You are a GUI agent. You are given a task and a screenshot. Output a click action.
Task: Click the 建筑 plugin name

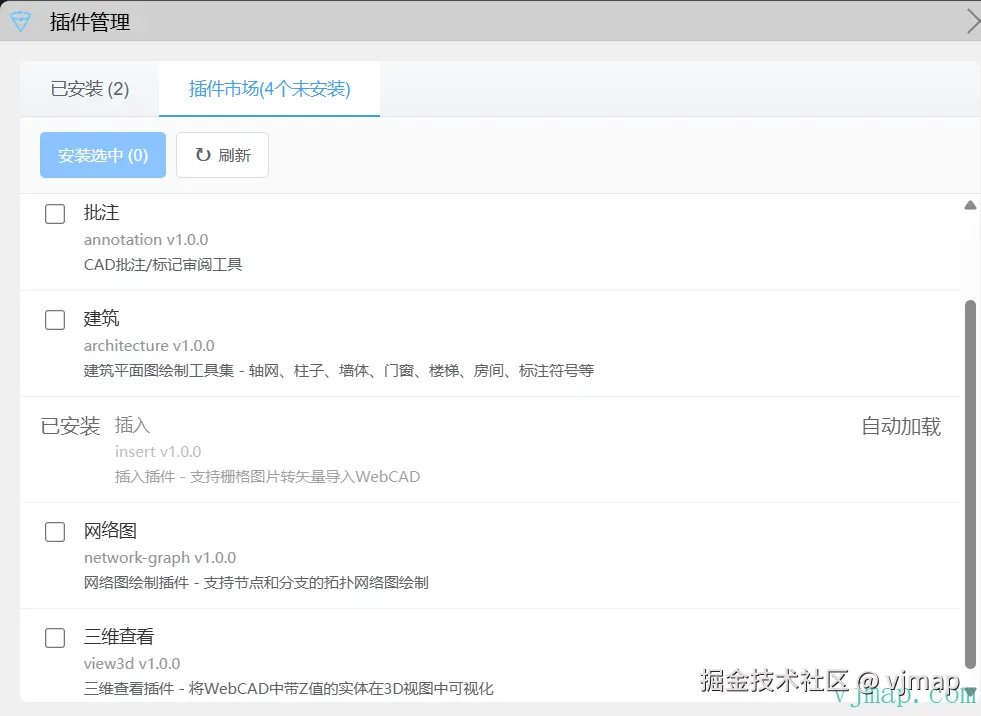[x=102, y=319]
